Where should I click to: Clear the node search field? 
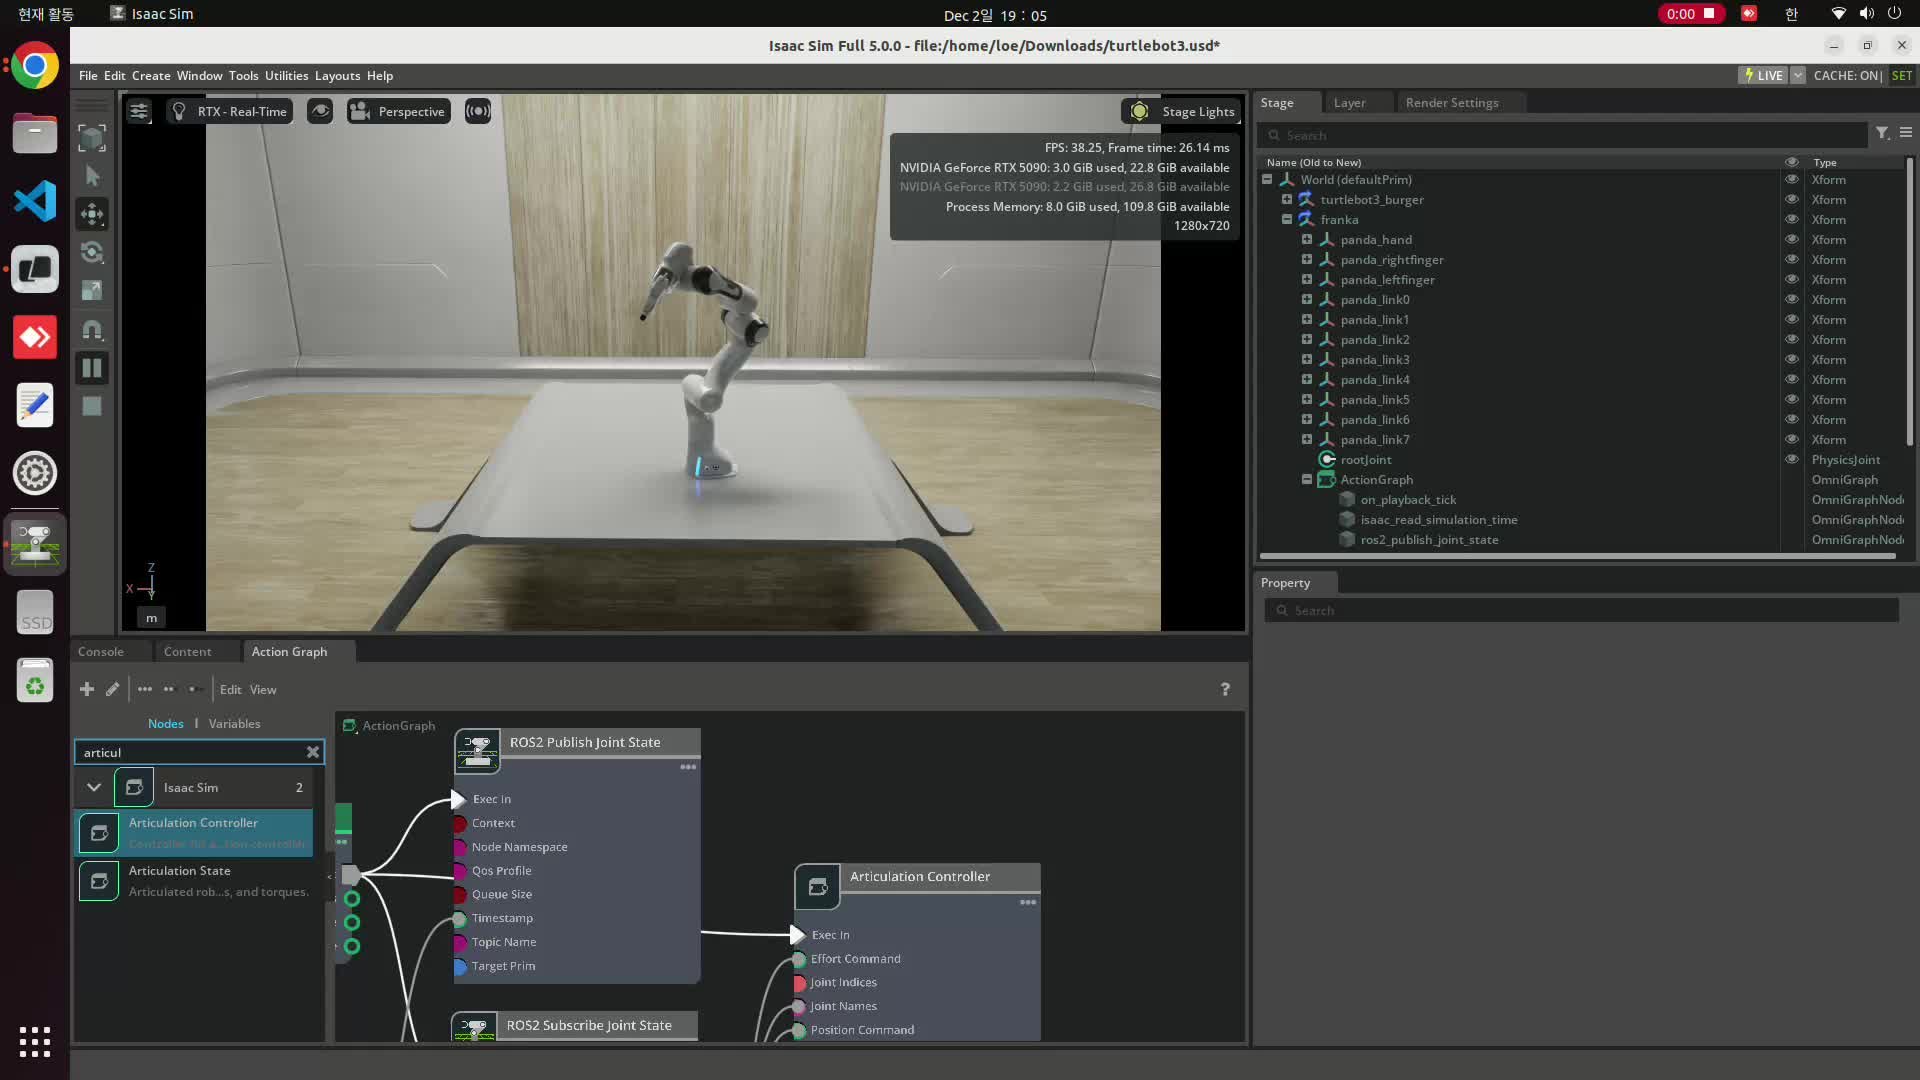click(313, 752)
